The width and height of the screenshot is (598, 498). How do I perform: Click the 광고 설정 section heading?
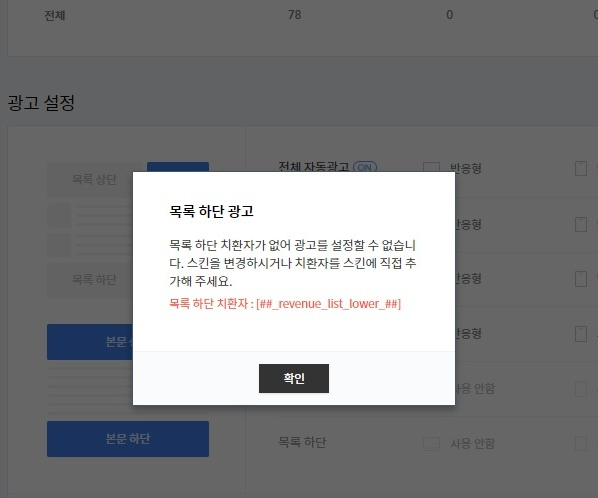[41, 103]
